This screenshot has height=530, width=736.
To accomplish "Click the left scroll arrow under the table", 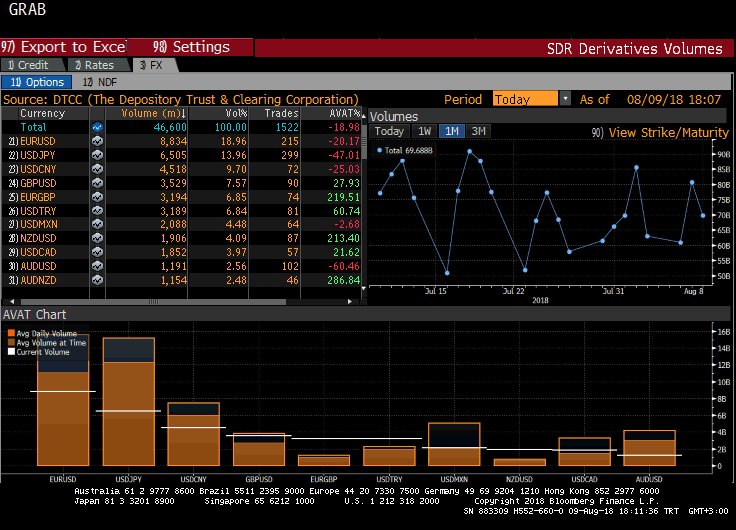I will point(12,301).
